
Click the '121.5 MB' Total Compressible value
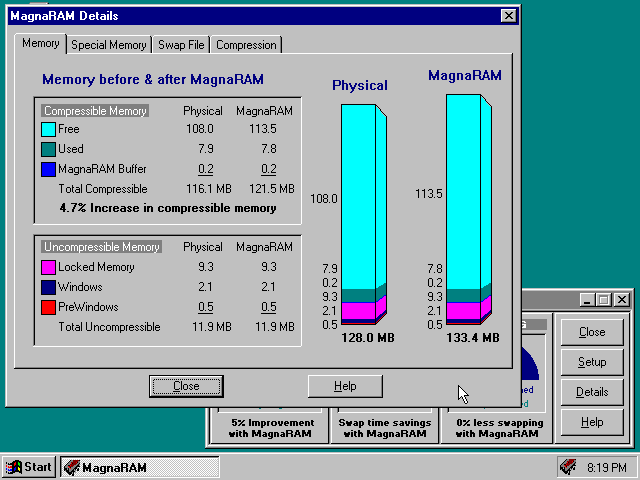272,189
